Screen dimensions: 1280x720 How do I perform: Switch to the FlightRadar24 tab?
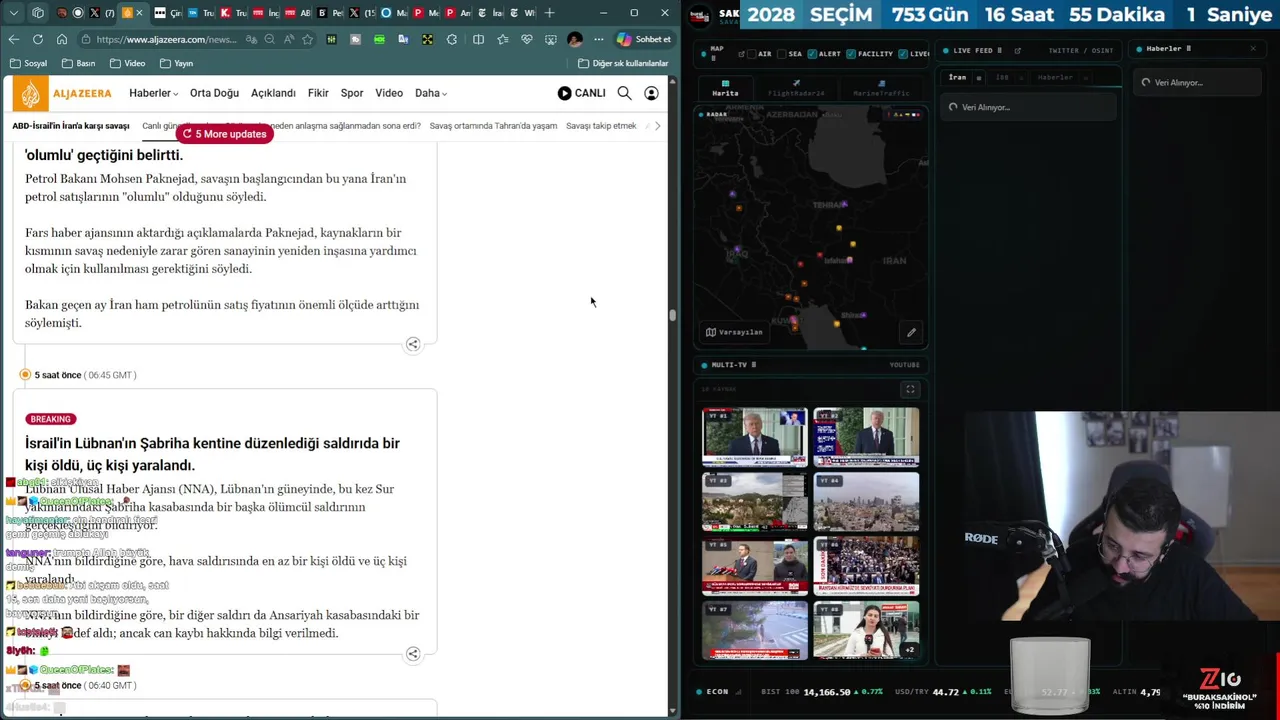click(796, 88)
